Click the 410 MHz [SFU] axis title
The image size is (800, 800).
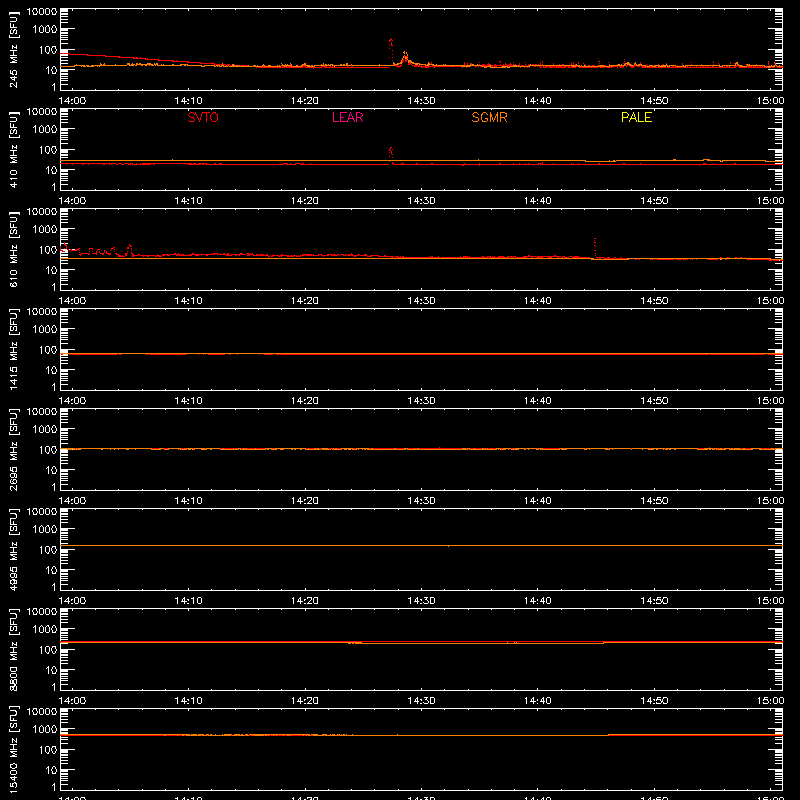coord(13,149)
